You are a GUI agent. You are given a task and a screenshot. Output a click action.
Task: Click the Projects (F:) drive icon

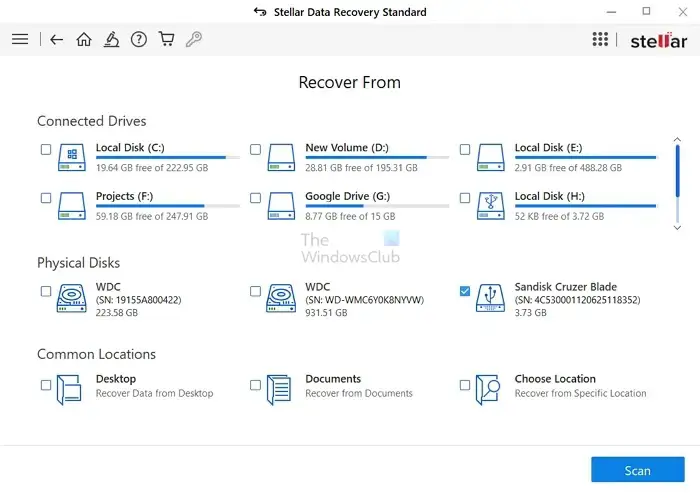pyautogui.click(x=71, y=205)
